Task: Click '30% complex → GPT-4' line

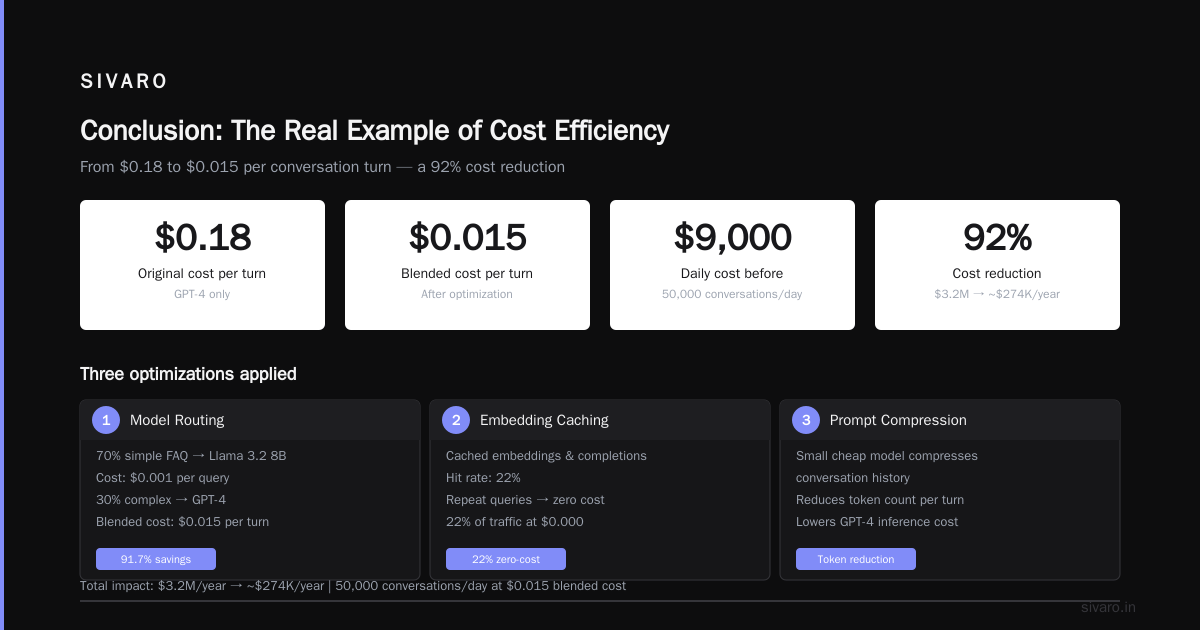Action: tap(160, 500)
